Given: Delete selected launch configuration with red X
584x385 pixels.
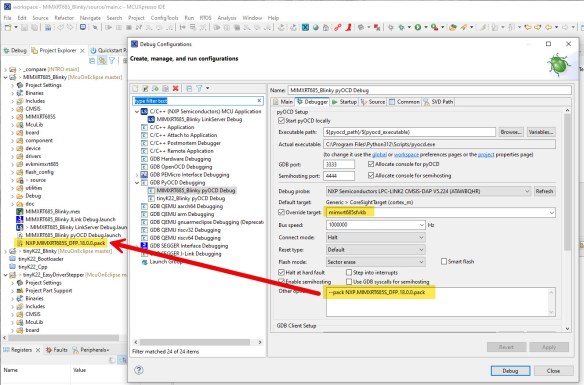Looking at the screenshot, I should 175,89.
